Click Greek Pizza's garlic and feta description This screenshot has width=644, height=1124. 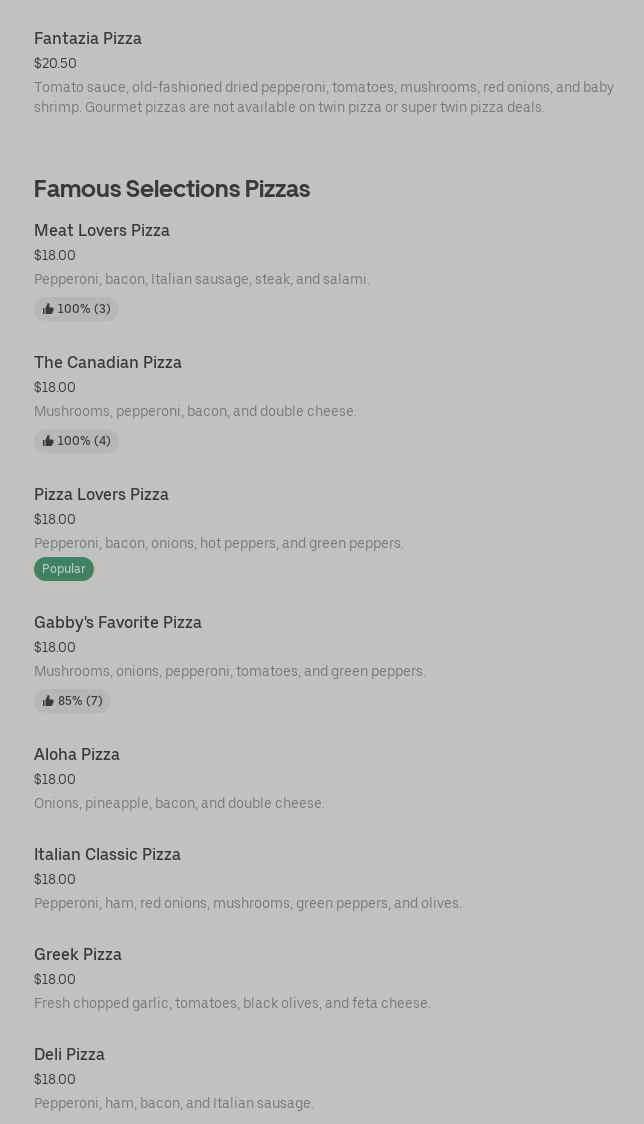232,1003
